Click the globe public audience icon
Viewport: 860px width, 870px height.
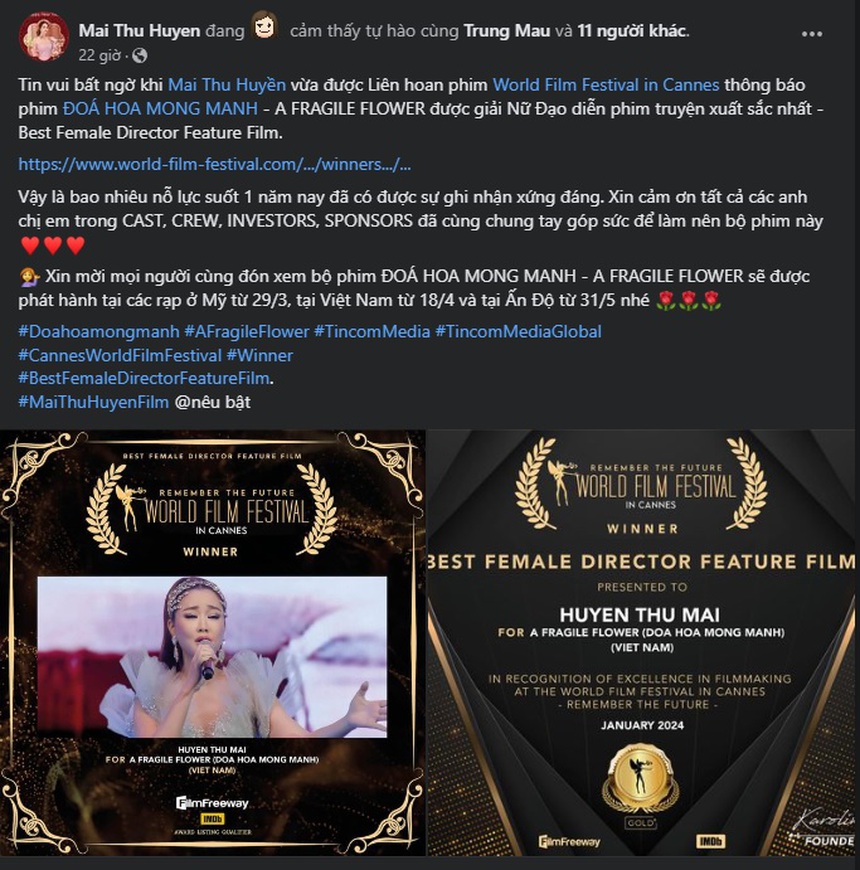coord(140,55)
